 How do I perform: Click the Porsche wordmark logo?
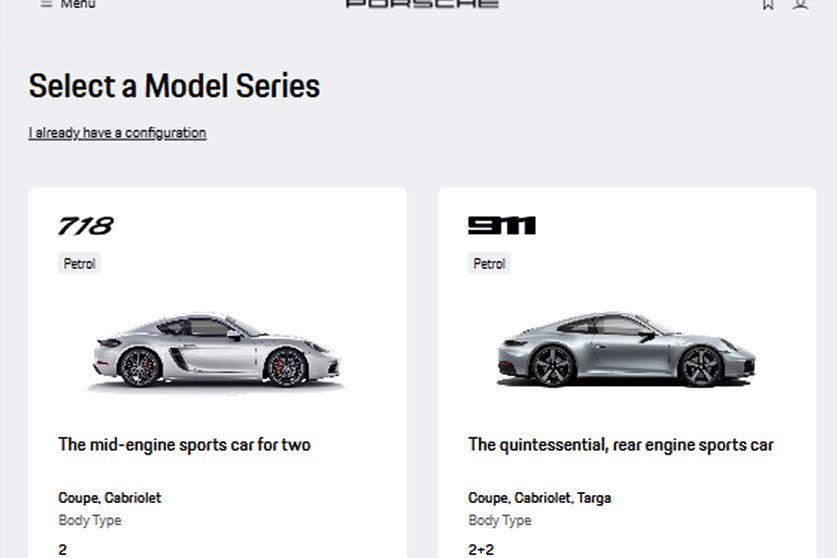coord(422,3)
